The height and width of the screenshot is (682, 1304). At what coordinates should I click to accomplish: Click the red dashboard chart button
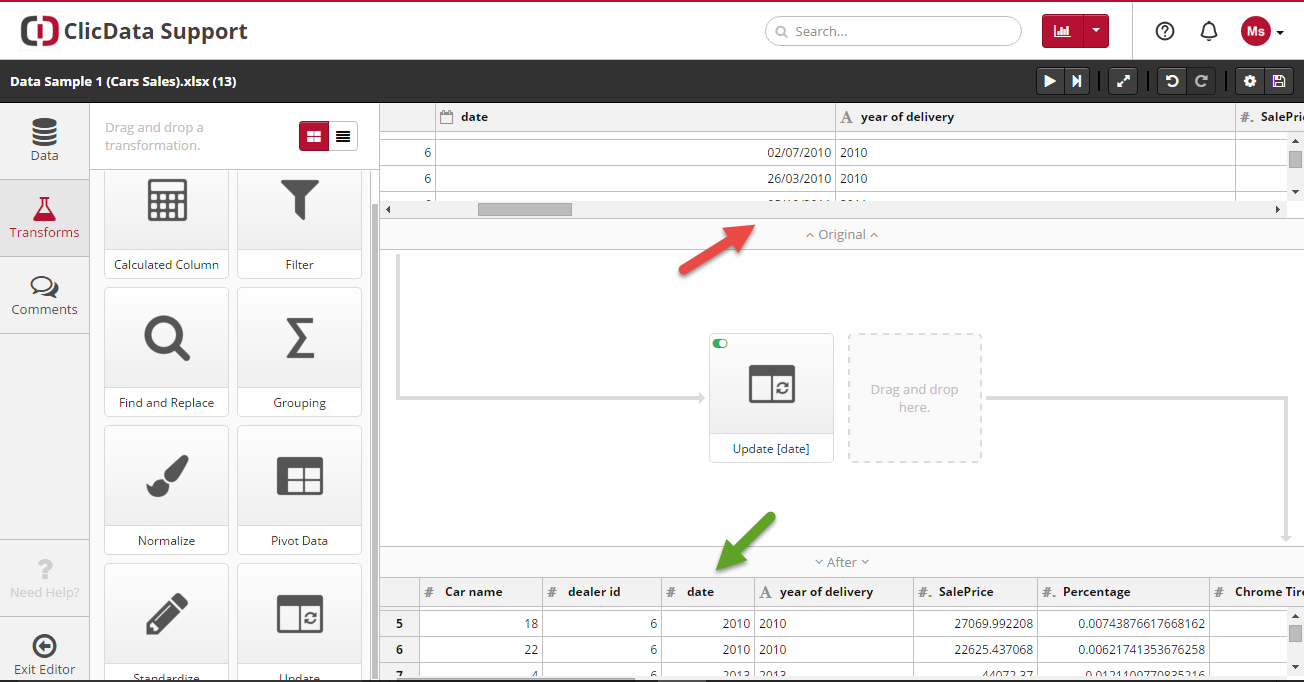(x=1062, y=31)
